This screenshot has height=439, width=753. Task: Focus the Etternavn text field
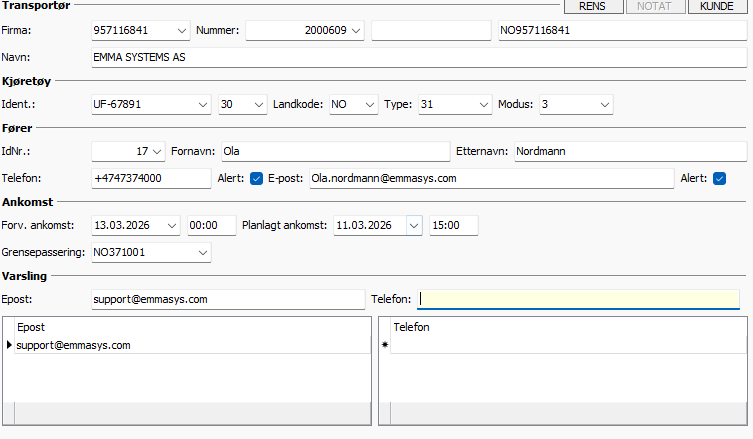[x=630, y=152]
